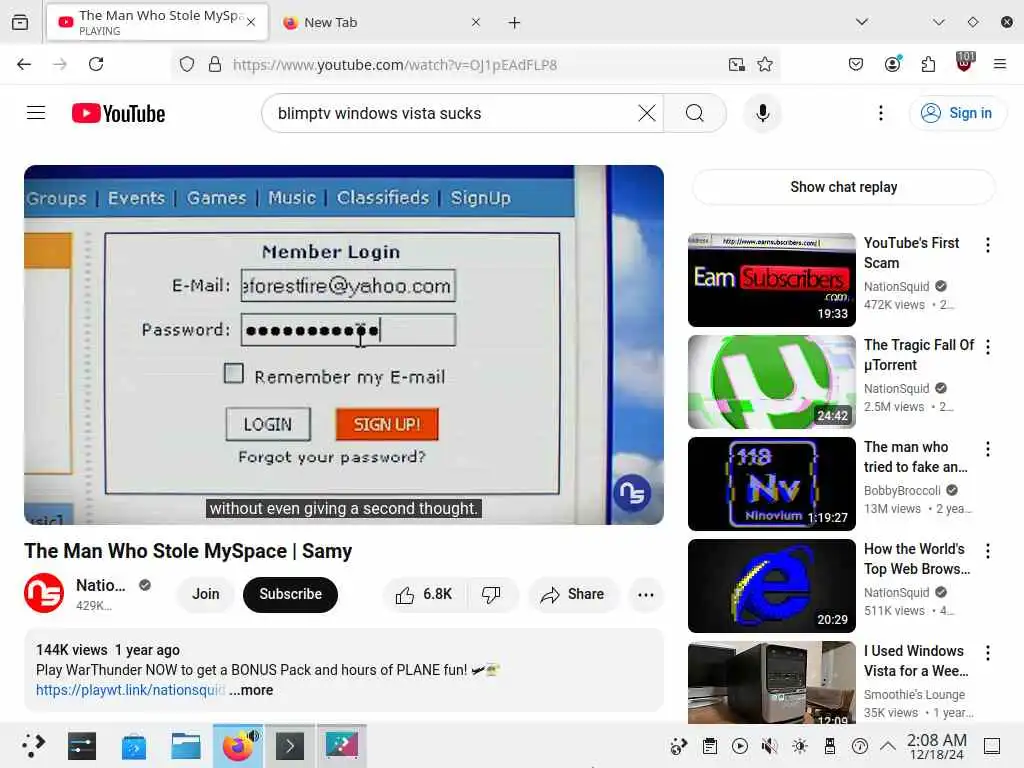This screenshot has width=1024, height=768.
Task: Open Konsole terminal from taskbar
Action: 290,745
